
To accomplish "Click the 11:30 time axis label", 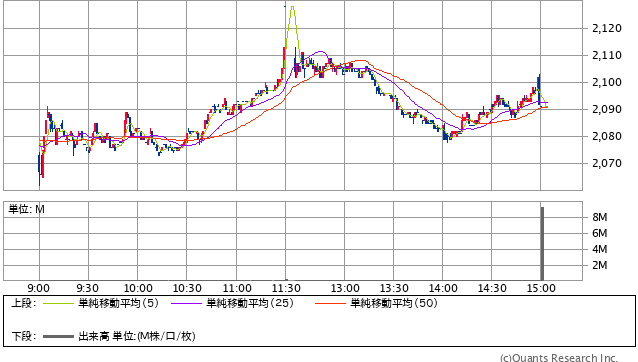I will click(286, 288).
